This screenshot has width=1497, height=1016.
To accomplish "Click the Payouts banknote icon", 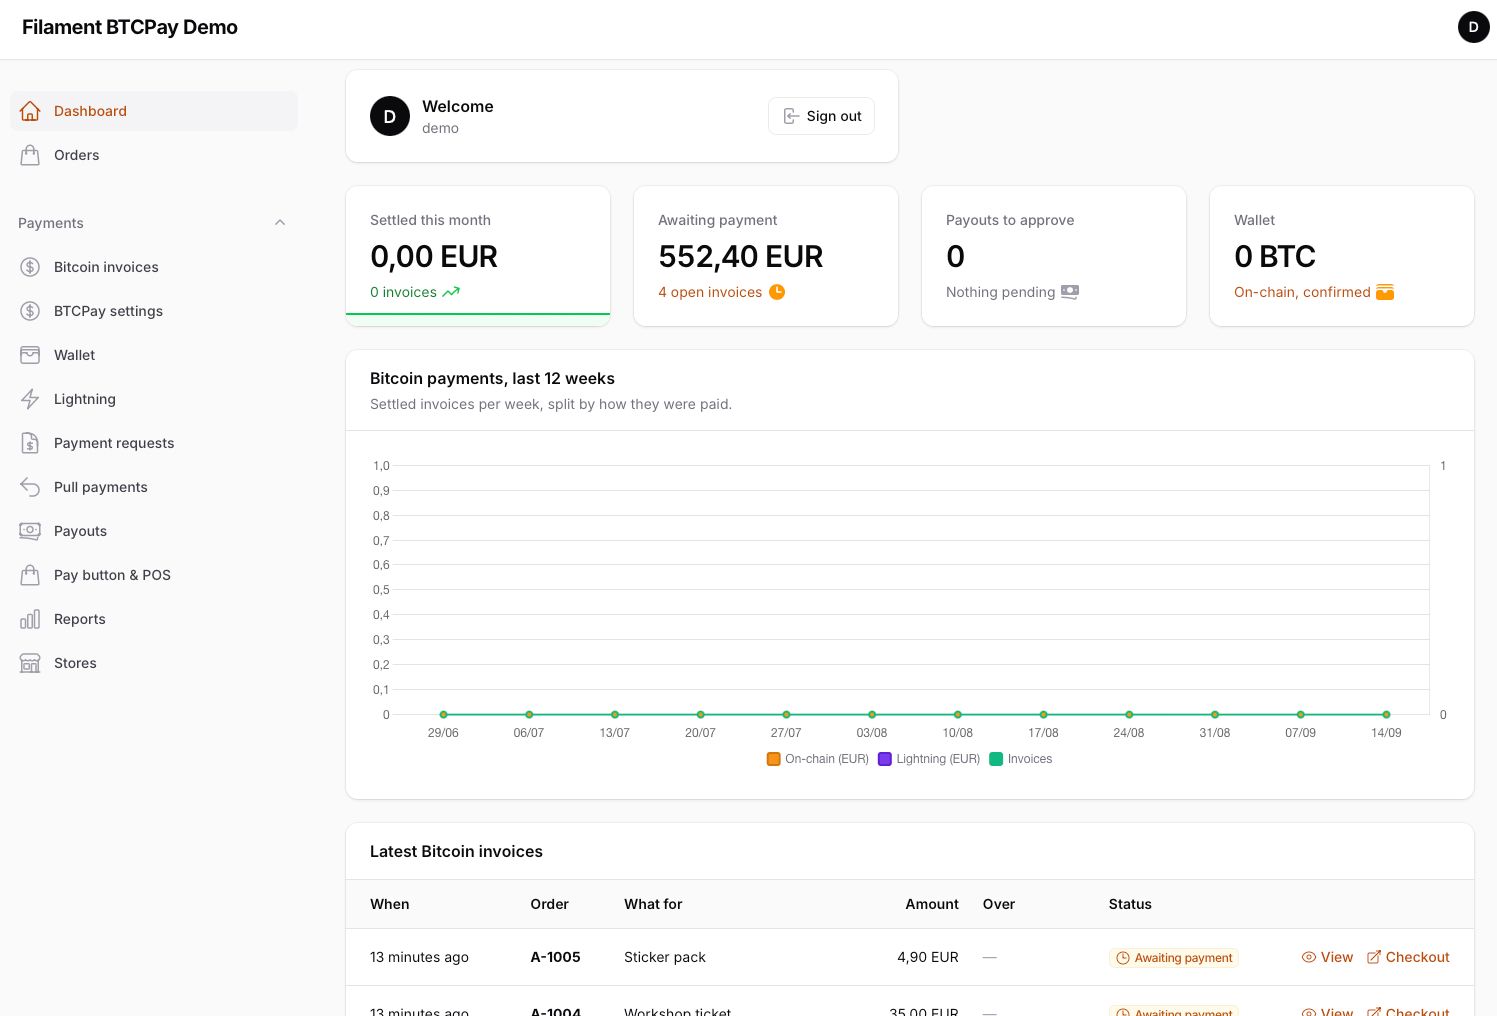I will (x=30, y=531).
